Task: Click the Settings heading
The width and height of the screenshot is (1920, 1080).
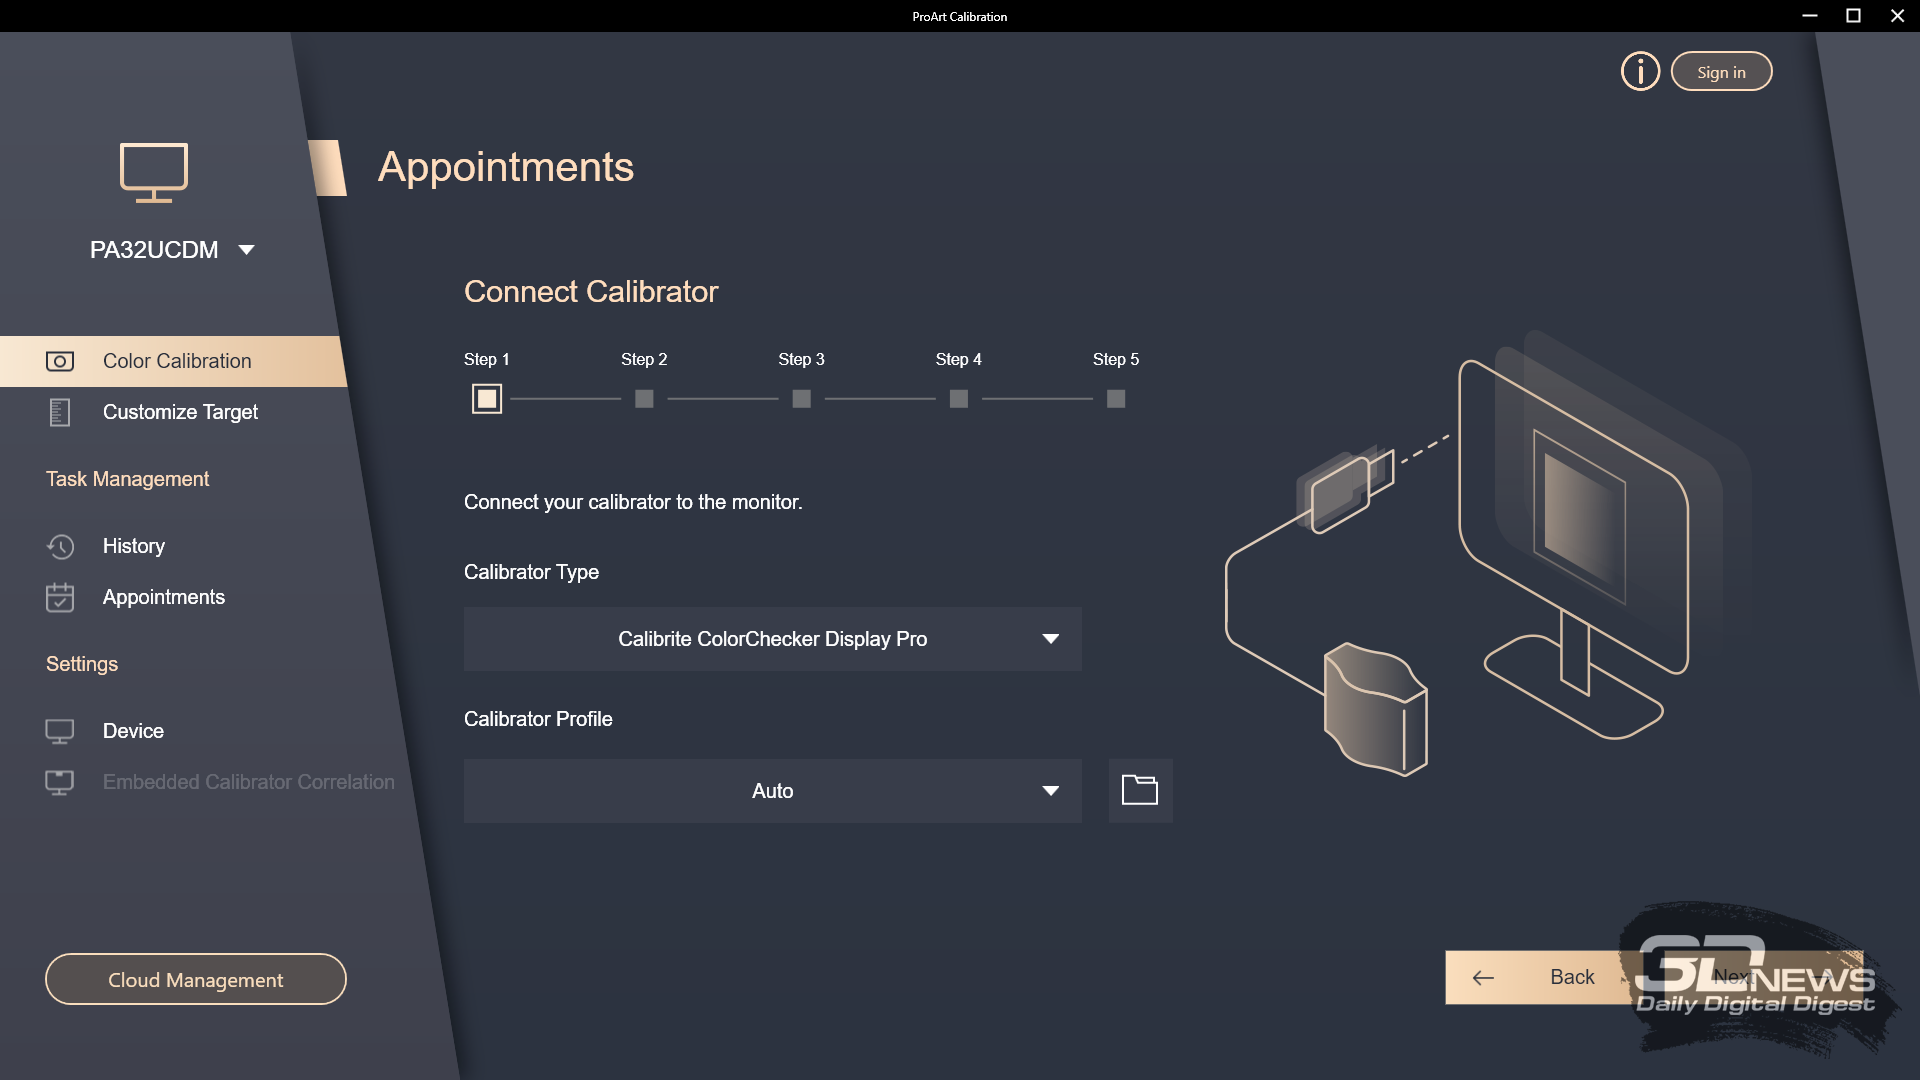Action: point(82,664)
